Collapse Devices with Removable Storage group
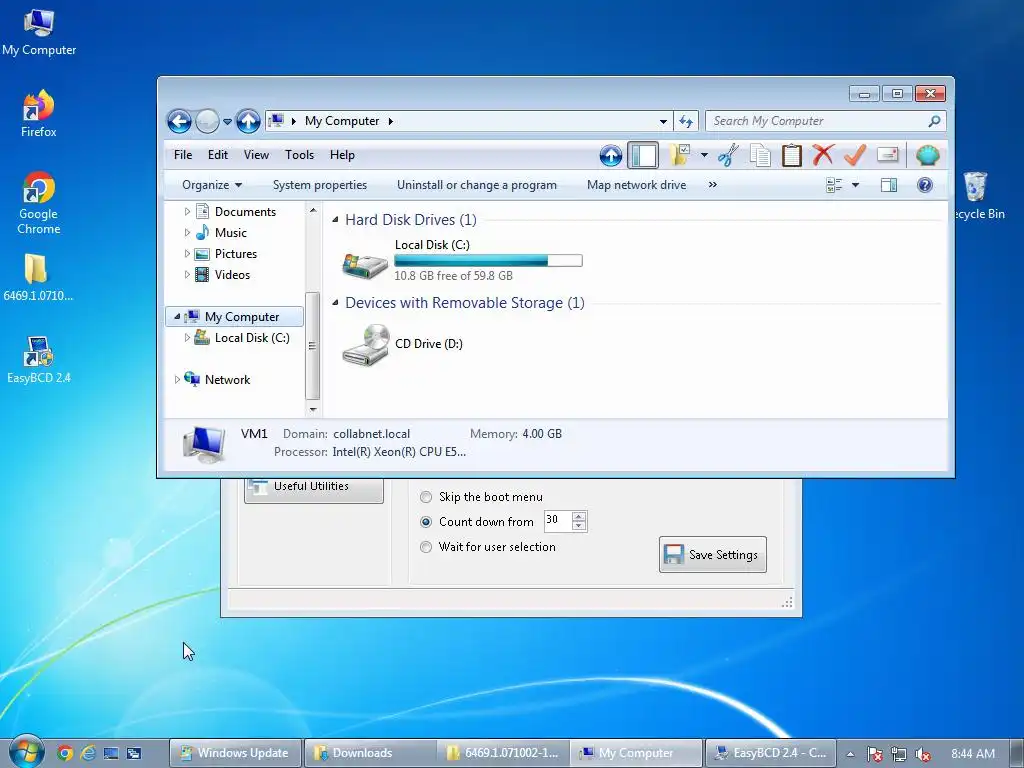 (x=335, y=302)
